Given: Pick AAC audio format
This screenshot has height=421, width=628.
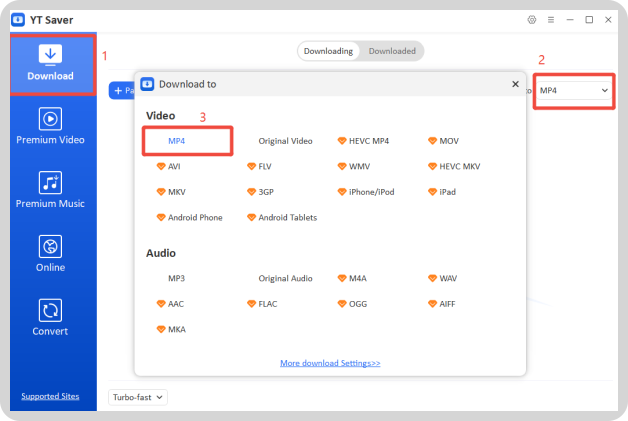Looking at the screenshot, I should pos(170,304).
